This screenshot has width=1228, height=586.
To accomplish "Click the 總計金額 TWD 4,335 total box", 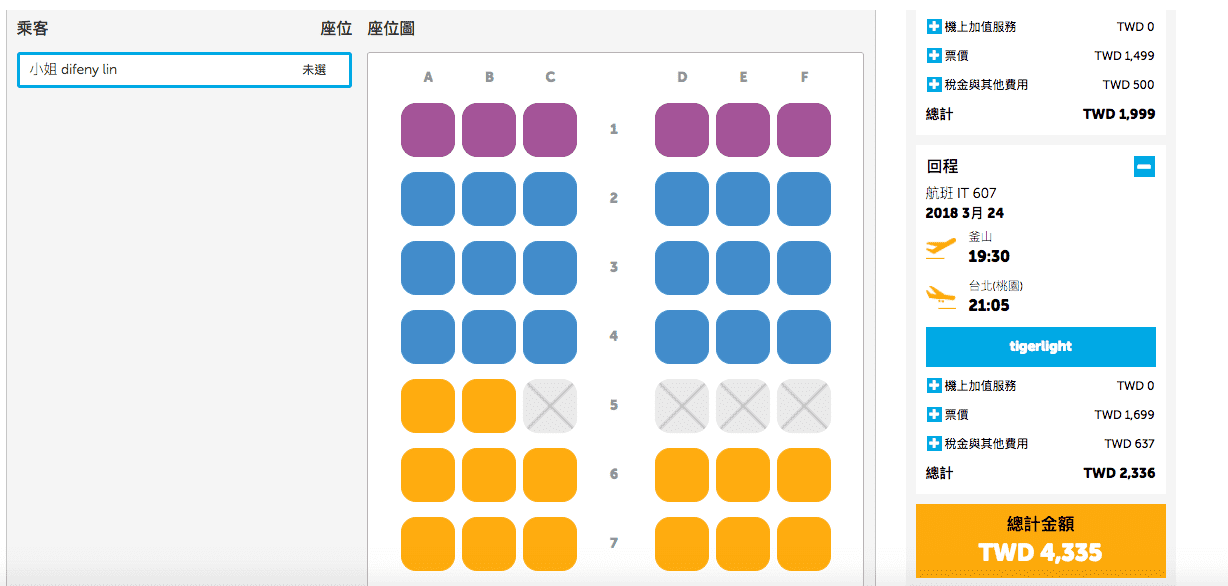I will pyautogui.click(x=1040, y=540).
